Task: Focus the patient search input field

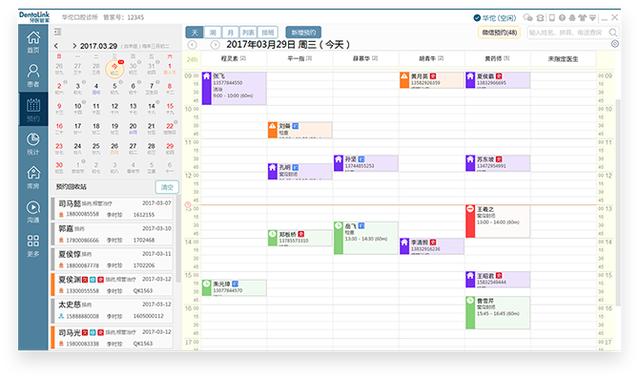Action: 568,32
